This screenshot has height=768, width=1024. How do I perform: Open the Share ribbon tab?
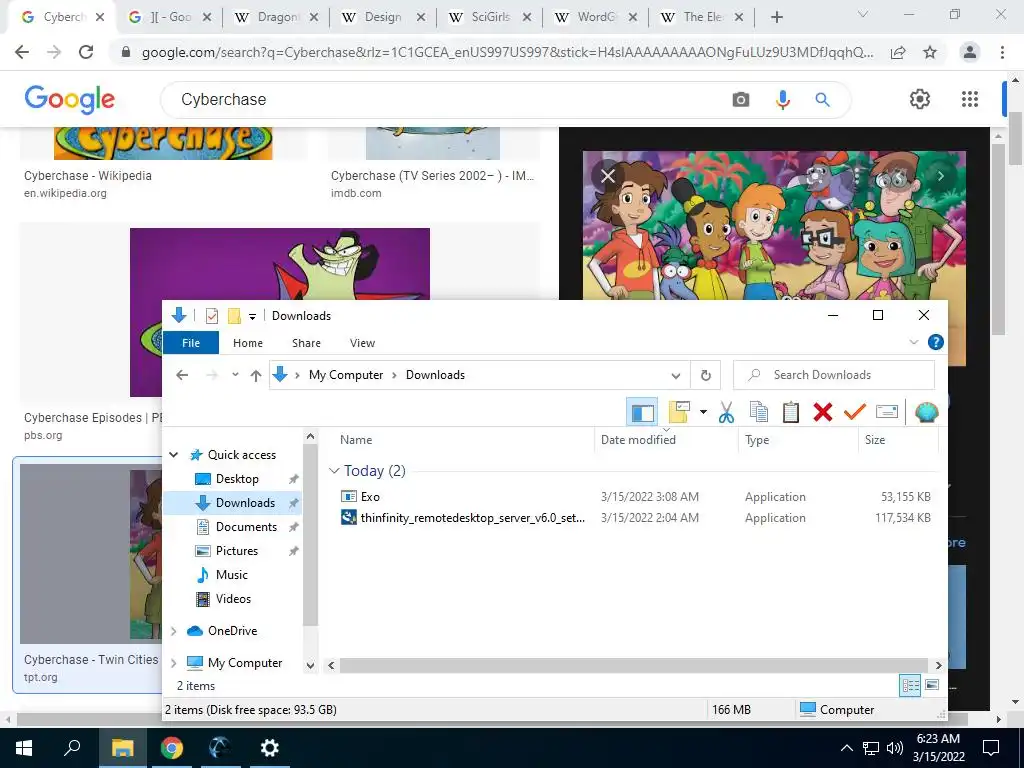[x=306, y=343]
